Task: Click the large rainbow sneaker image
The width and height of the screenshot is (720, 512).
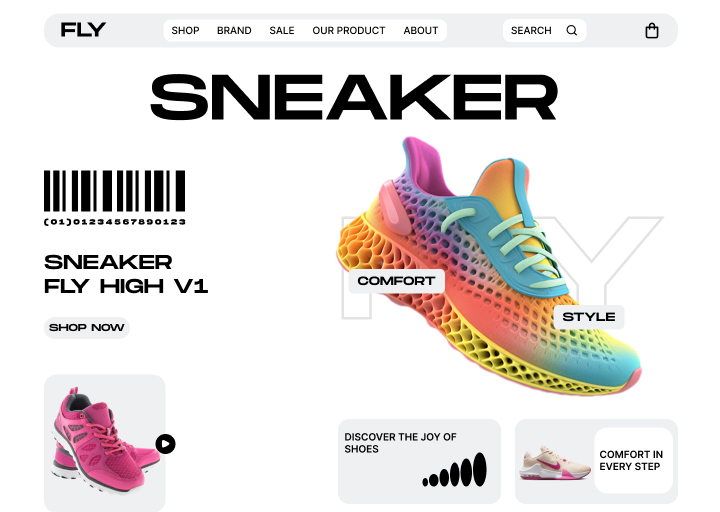Action: tap(489, 266)
